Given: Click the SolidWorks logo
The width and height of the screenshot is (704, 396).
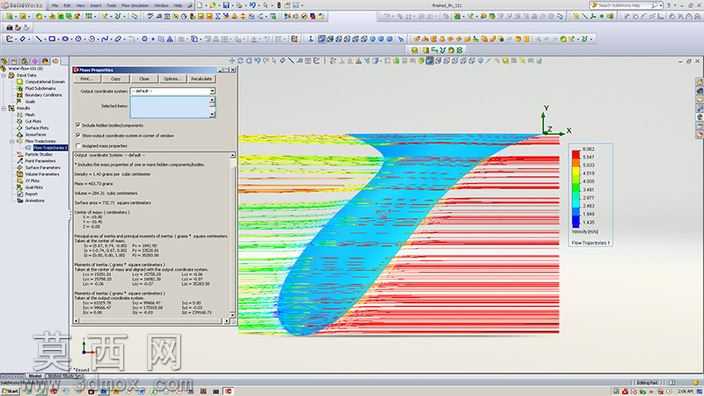Looking at the screenshot, I should tap(22, 5).
